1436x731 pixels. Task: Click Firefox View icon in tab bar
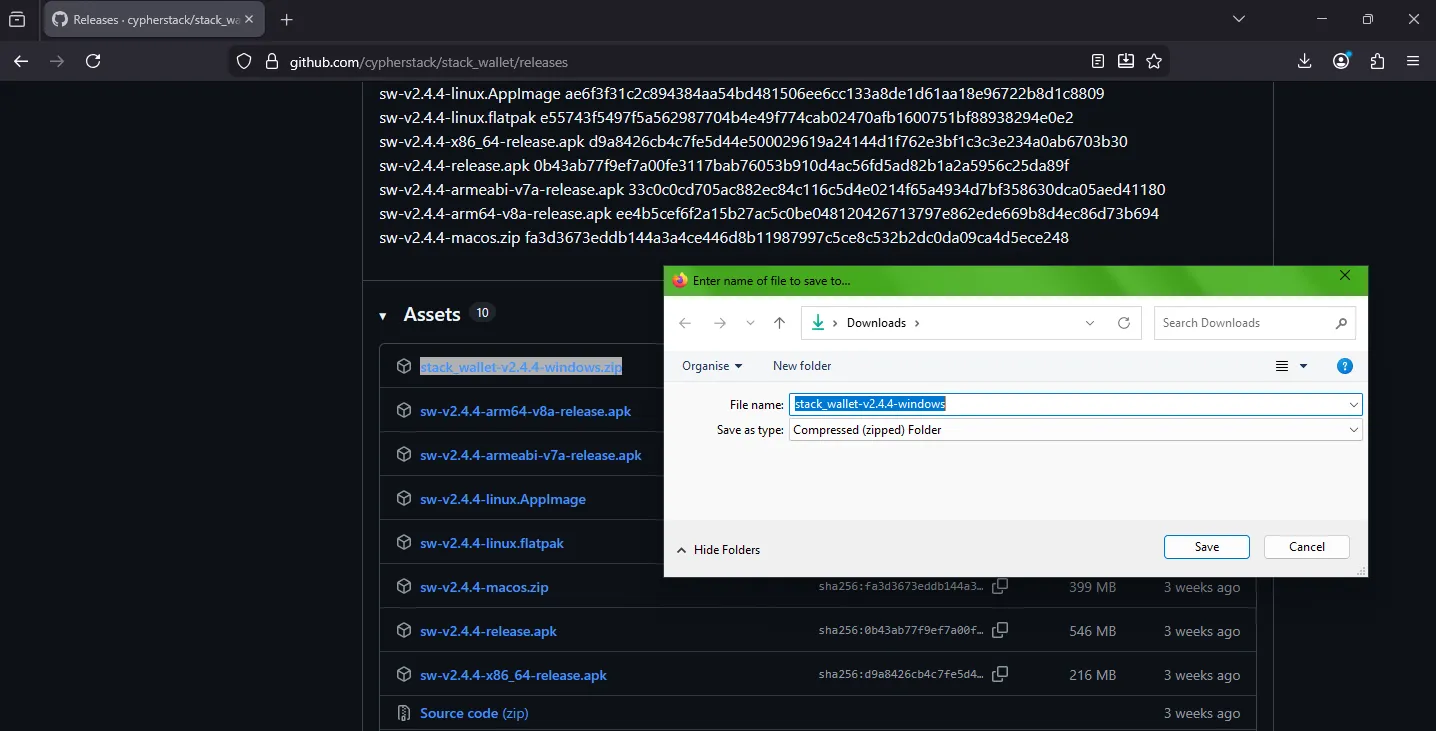[x=17, y=19]
